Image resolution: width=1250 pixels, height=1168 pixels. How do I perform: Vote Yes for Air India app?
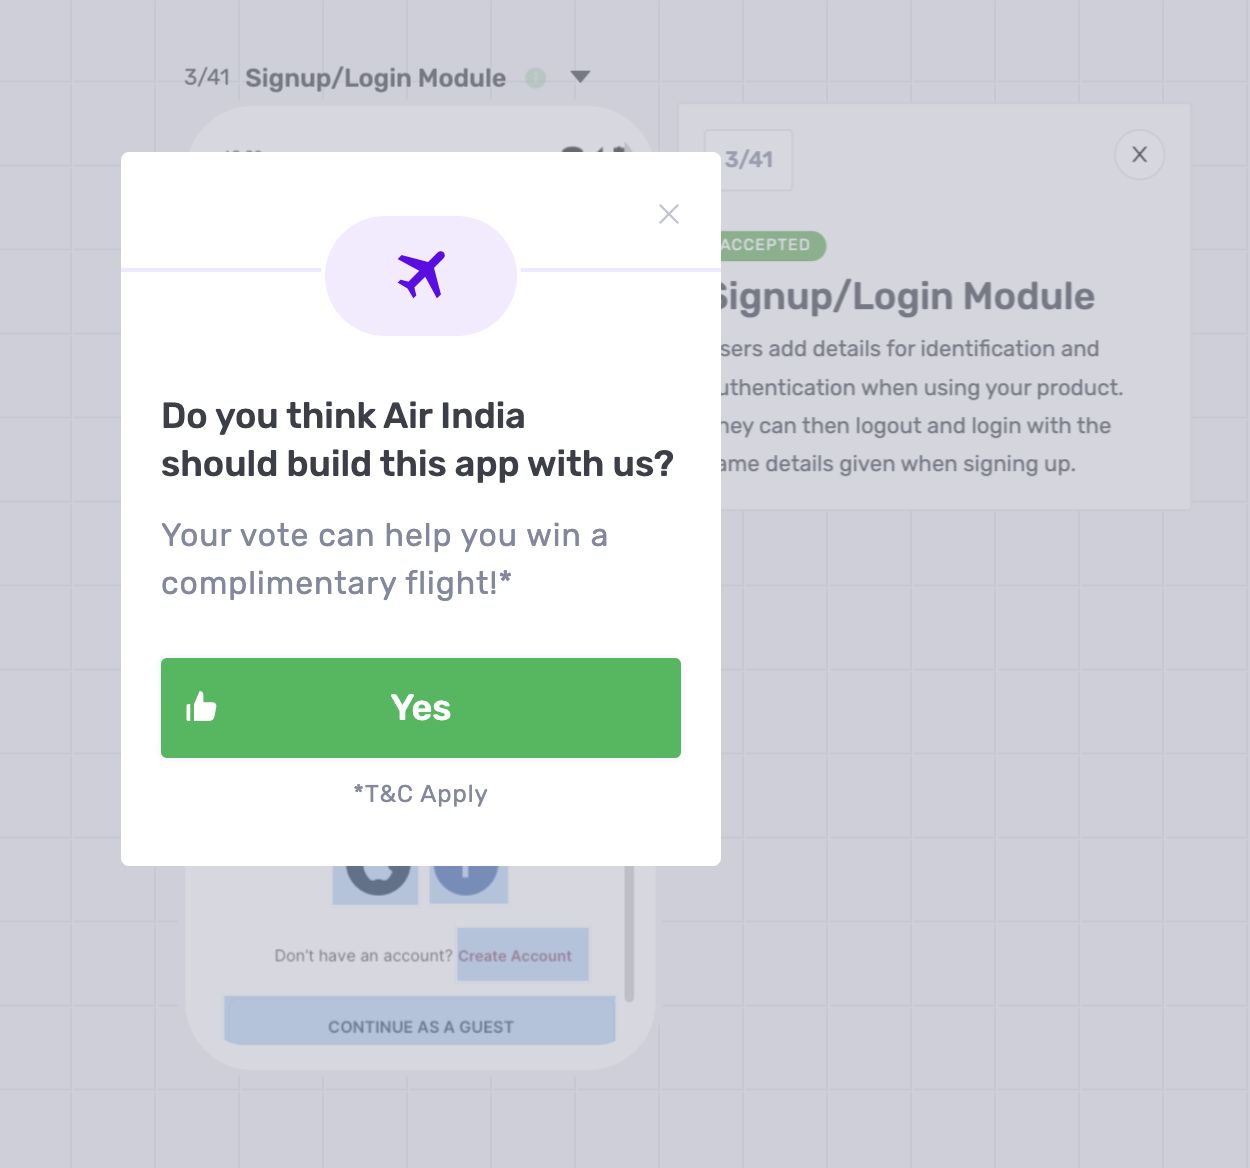(x=421, y=708)
